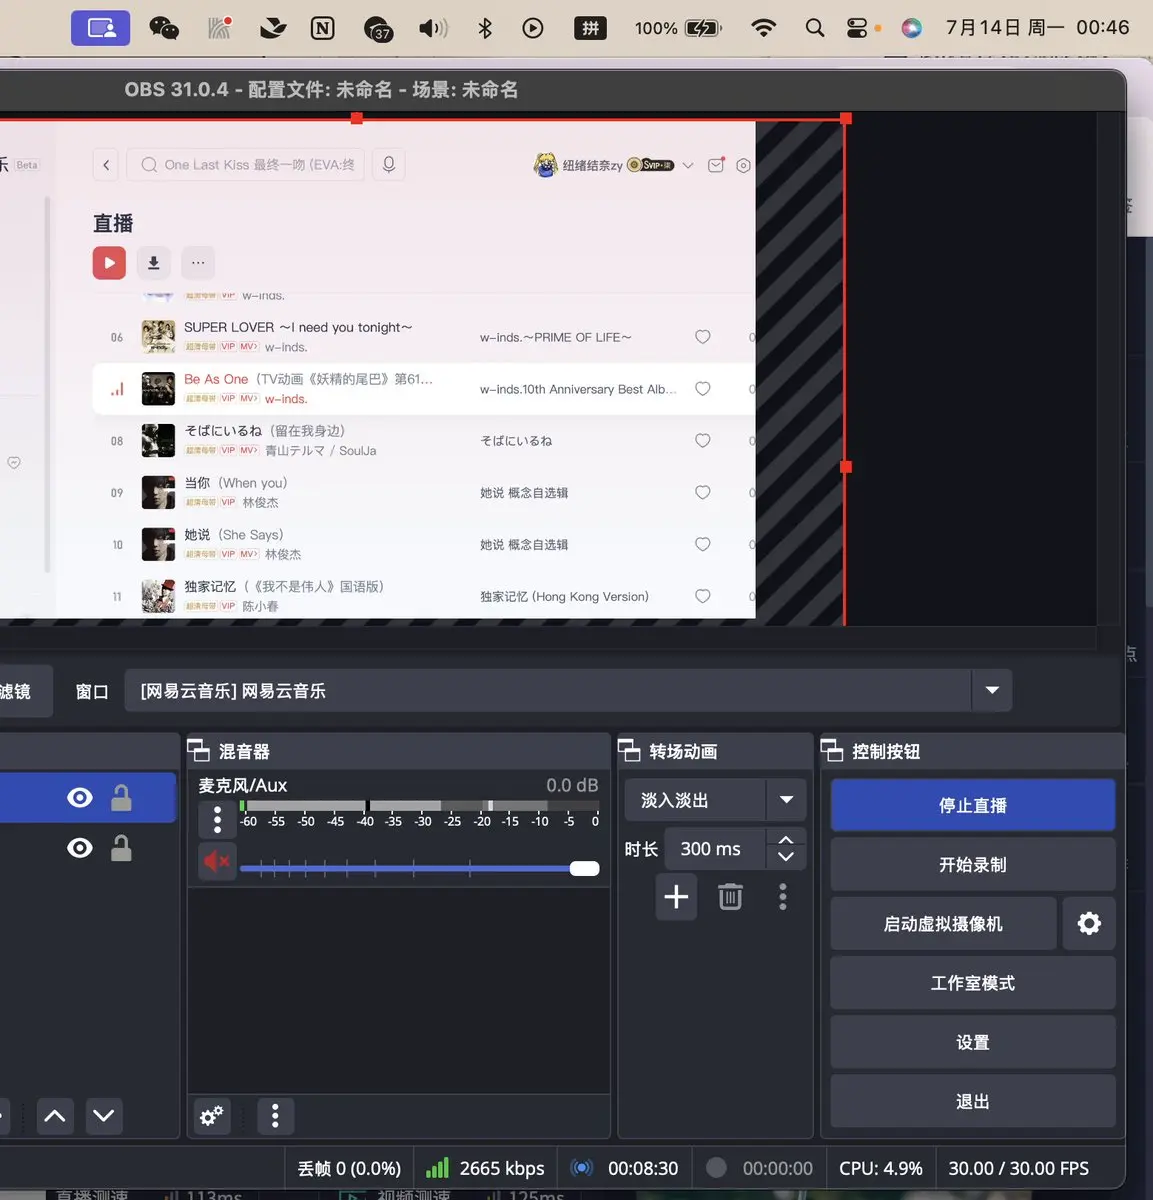This screenshot has width=1153, height=1200.
Task: Open 设置 button in controls
Action: 973,1041
